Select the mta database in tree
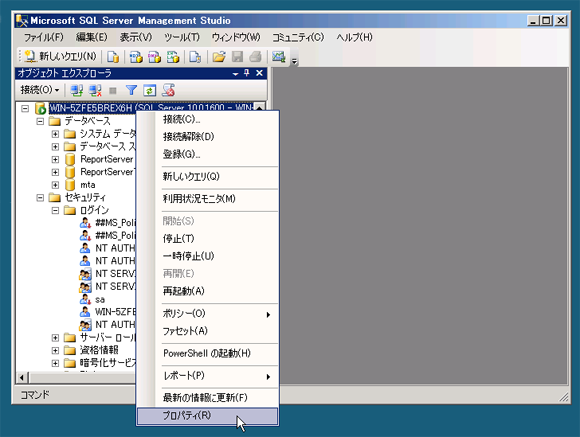 click(88, 185)
